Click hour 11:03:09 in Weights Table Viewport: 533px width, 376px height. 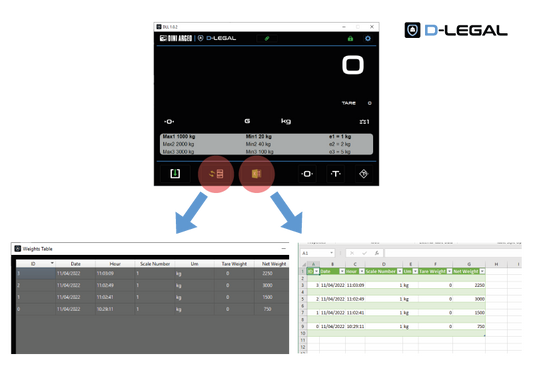(105, 273)
